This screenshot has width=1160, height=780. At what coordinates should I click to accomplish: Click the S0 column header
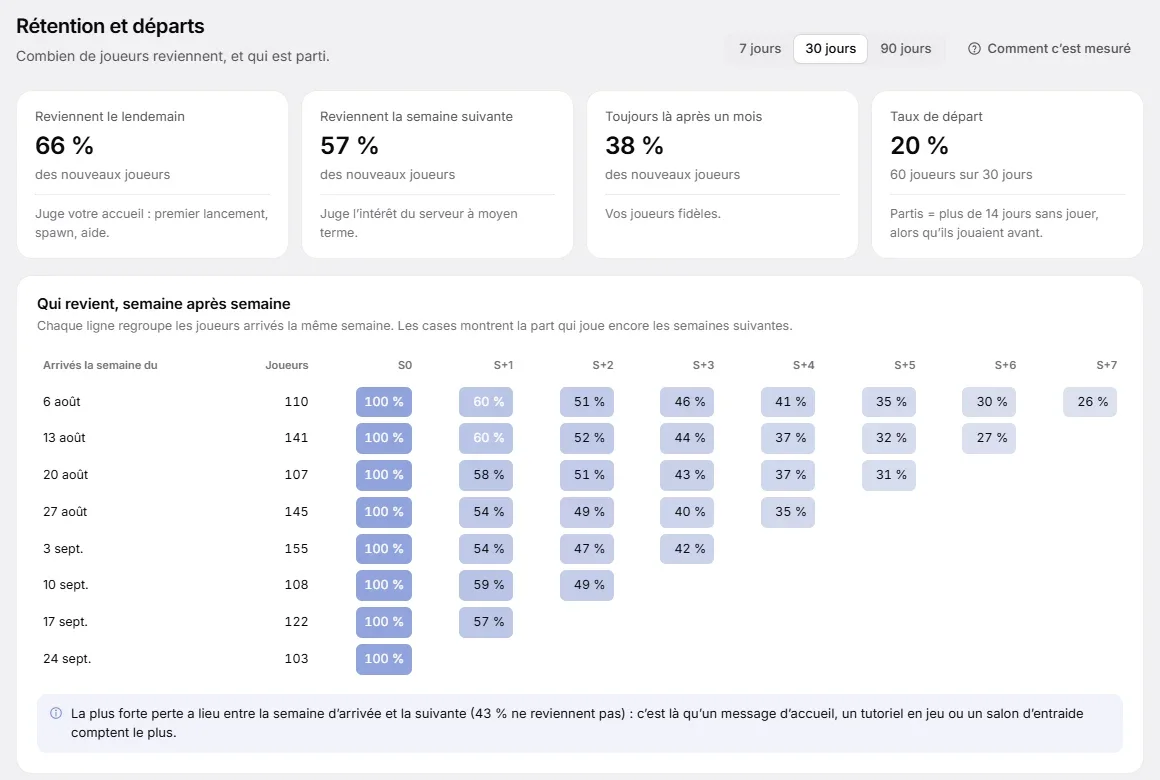click(405, 365)
